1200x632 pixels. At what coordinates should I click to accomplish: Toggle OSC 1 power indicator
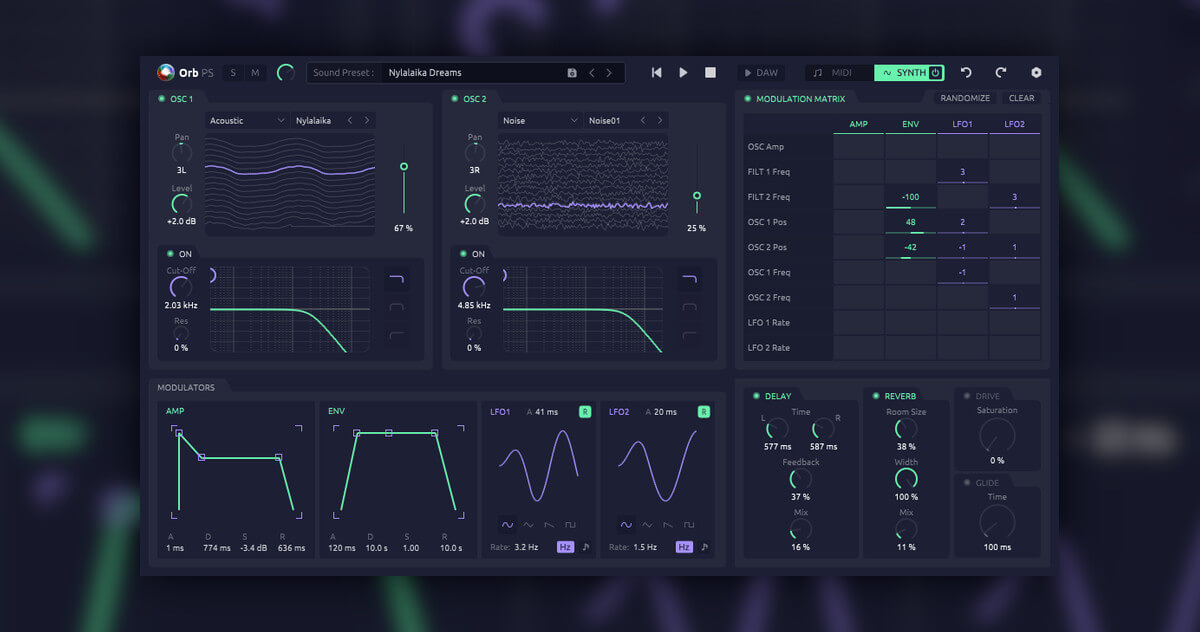coord(161,99)
